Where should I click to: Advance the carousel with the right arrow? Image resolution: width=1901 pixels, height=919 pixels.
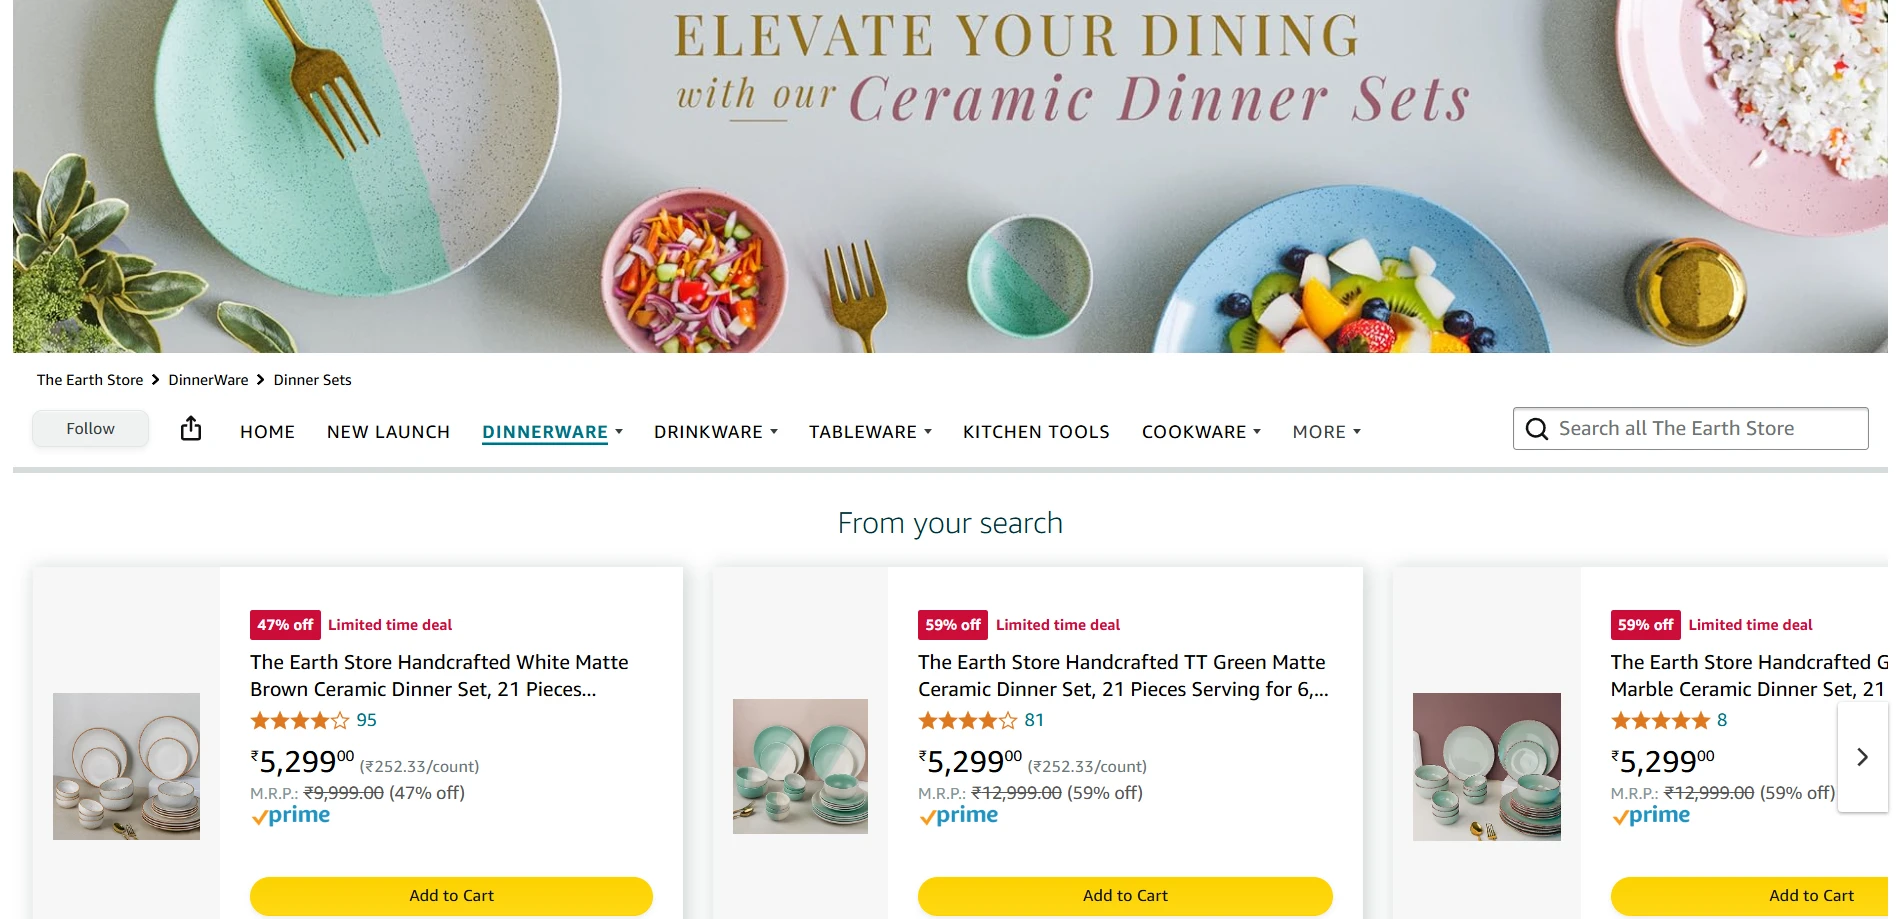coord(1862,757)
